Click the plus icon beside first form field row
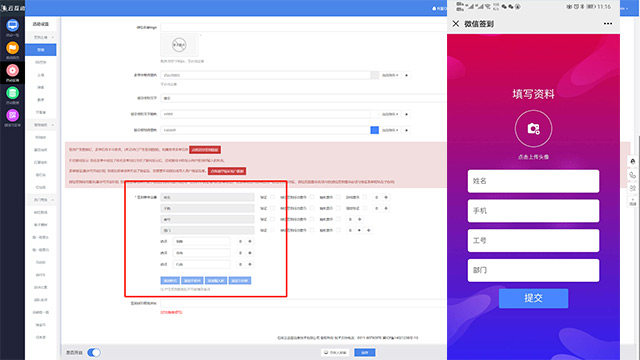This screenshot has height=360, width=640. (386, 197)
